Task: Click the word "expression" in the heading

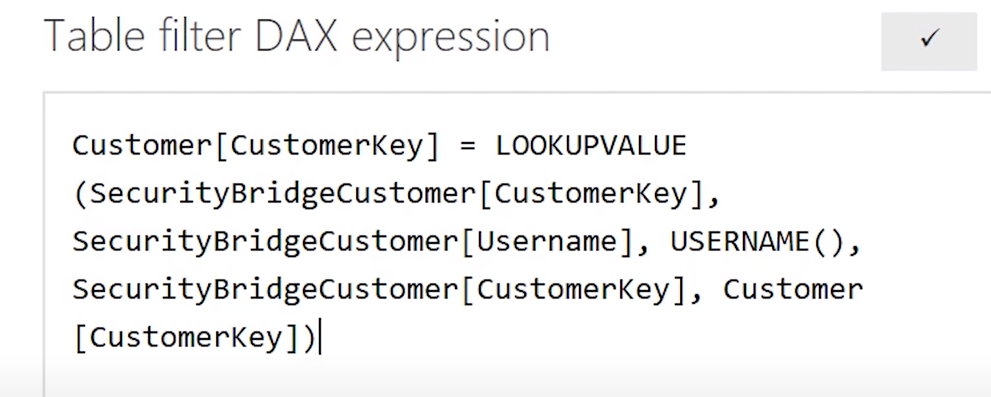Action: pos(450,39)
